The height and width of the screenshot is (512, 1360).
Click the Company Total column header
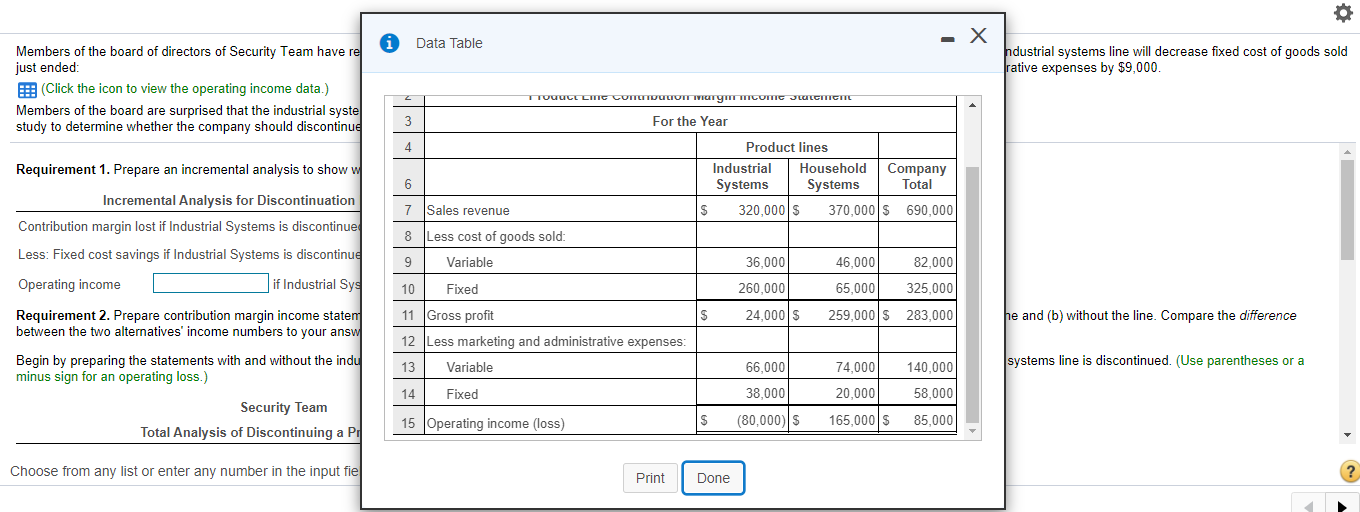coord(916,176)
